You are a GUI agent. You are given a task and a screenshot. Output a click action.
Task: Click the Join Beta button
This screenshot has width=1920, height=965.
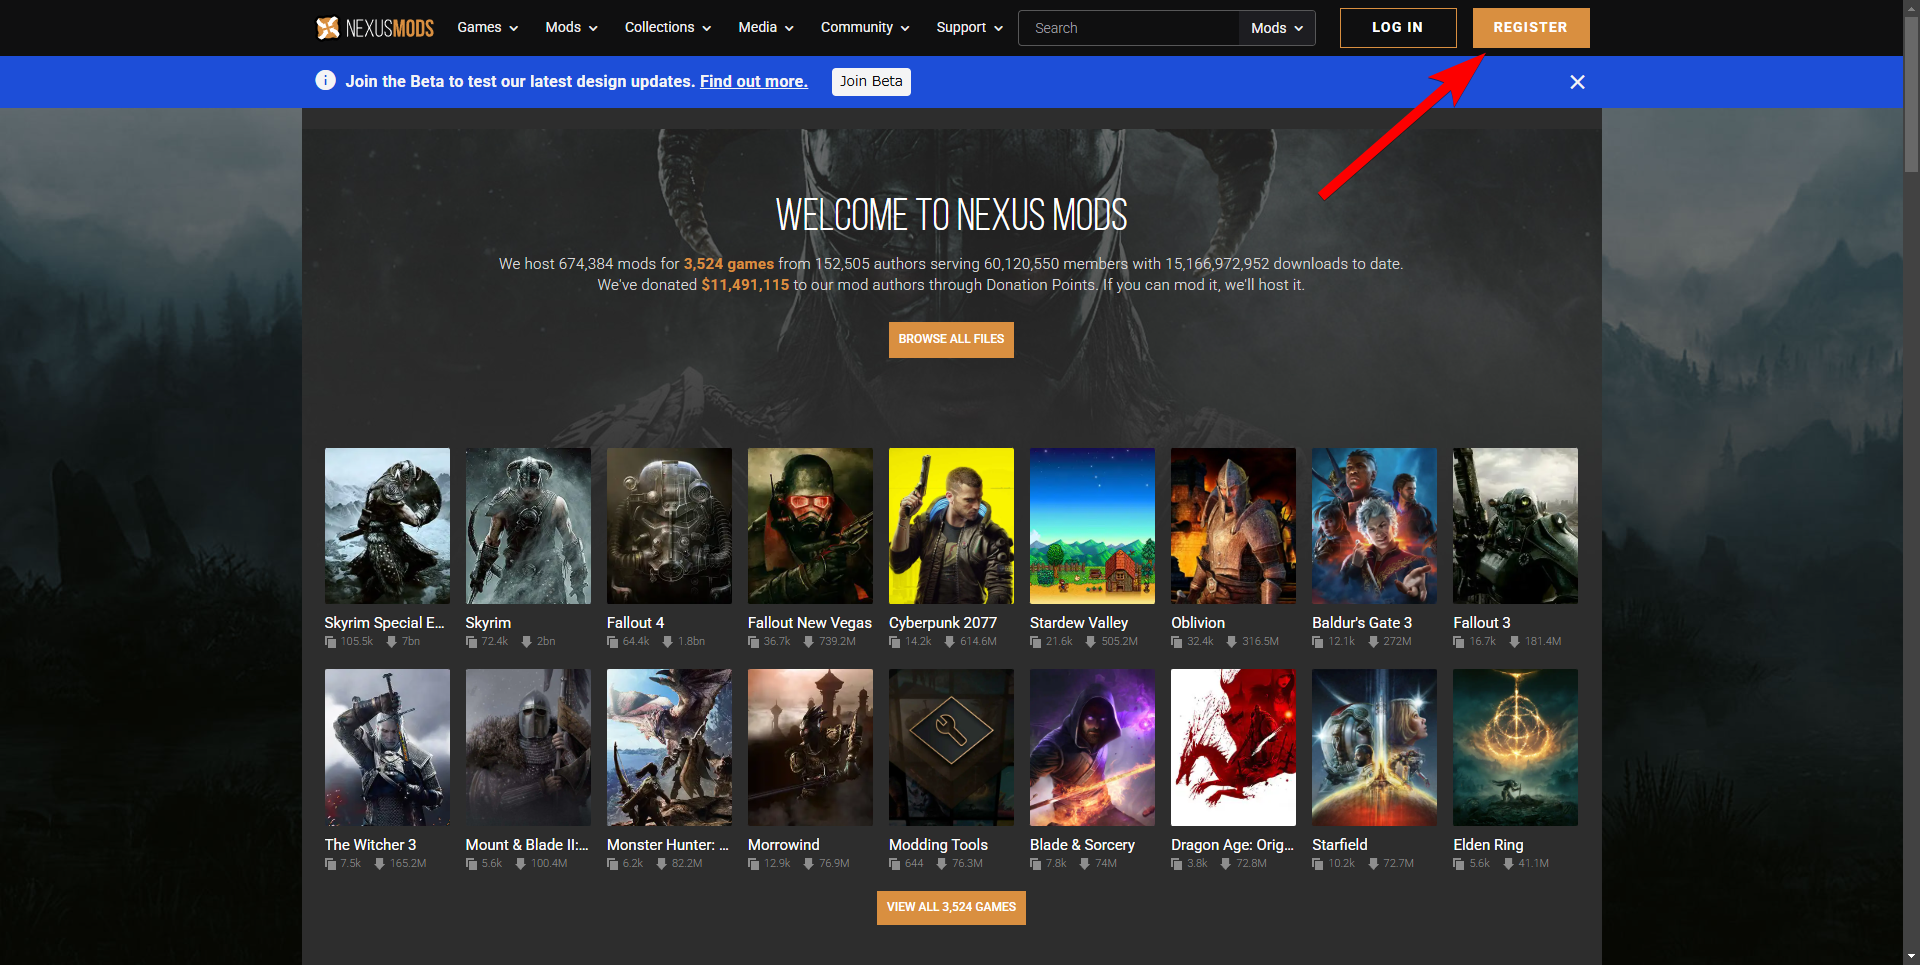pyautogui.click(x=871, y=82)
